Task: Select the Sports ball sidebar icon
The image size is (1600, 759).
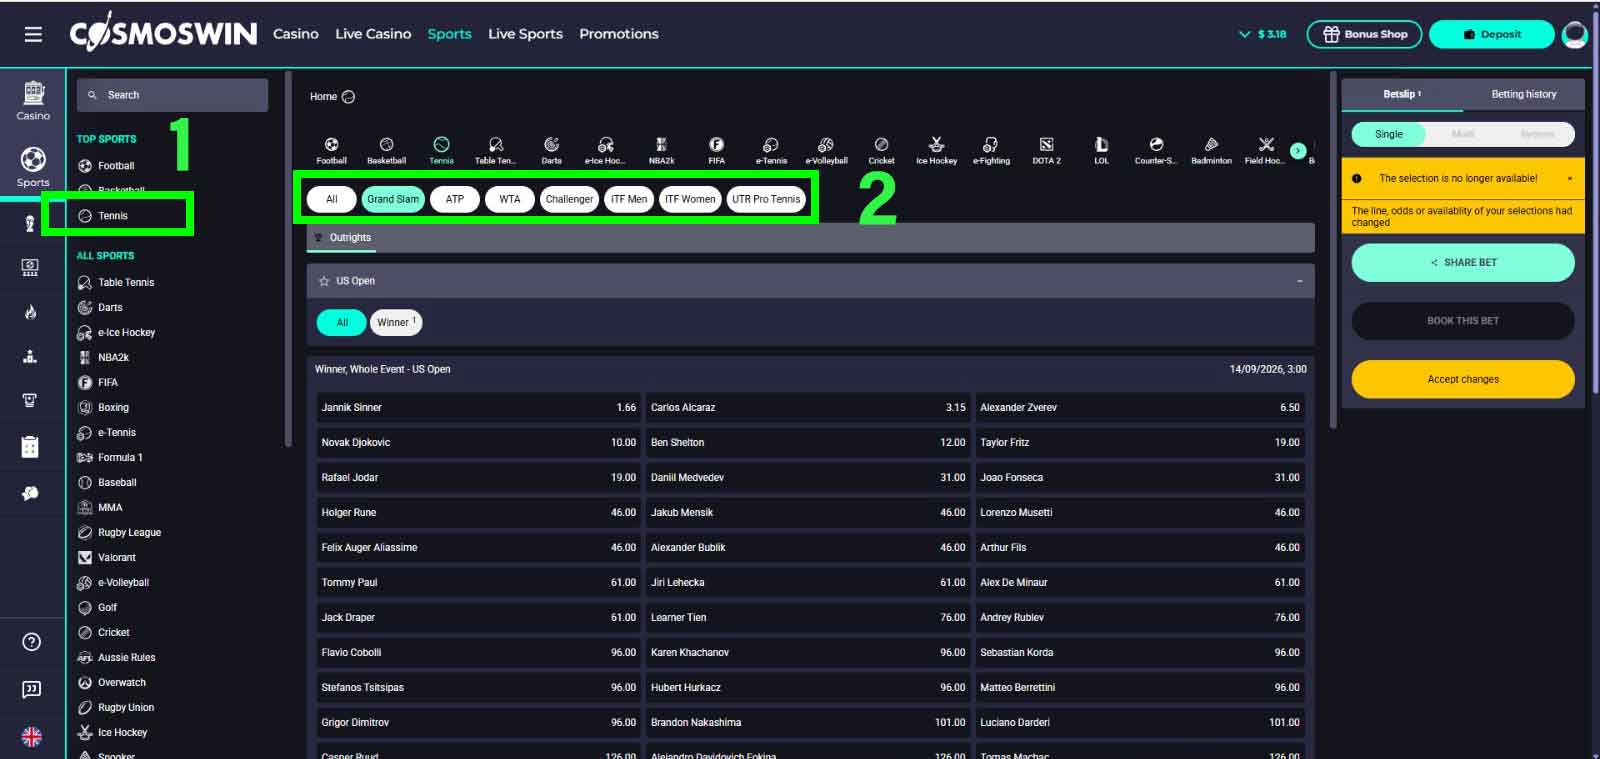Action: [x=33, y=167]
